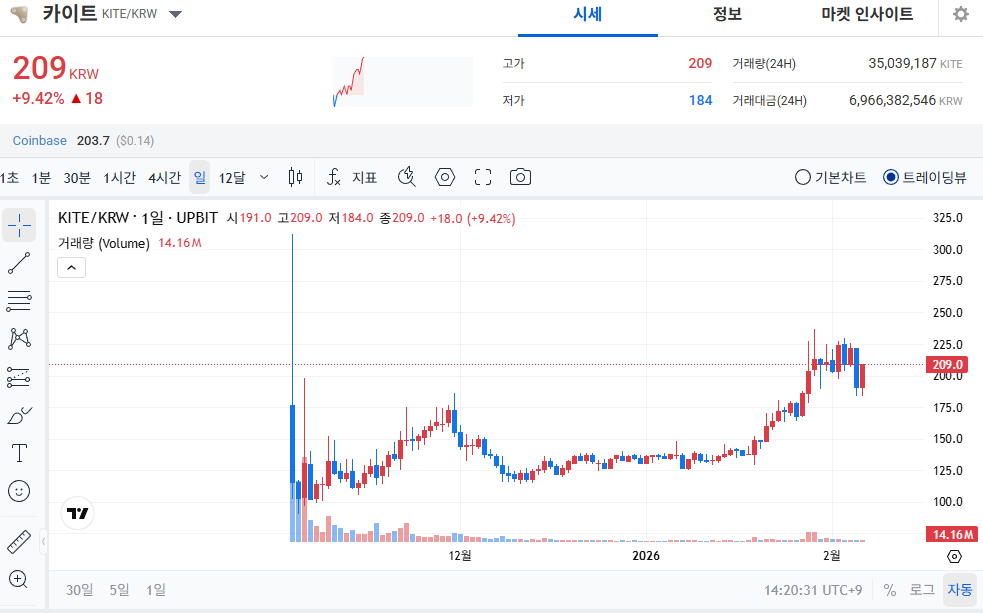This screenshot has width=983, height=613.
Task: Click the 30일 range button
Action: [79, 589]
